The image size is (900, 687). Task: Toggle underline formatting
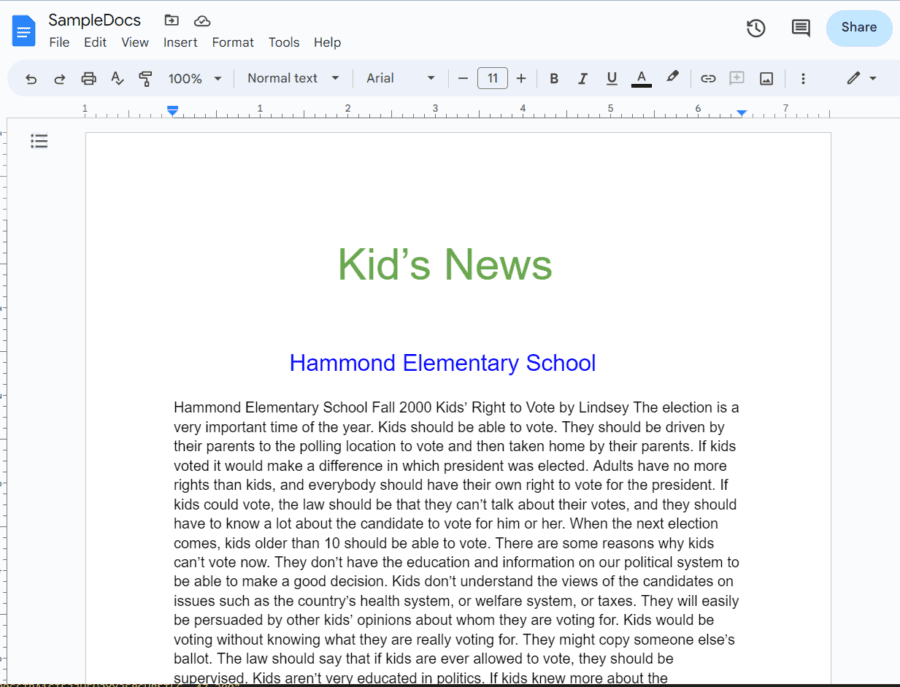tap(611, 78)
